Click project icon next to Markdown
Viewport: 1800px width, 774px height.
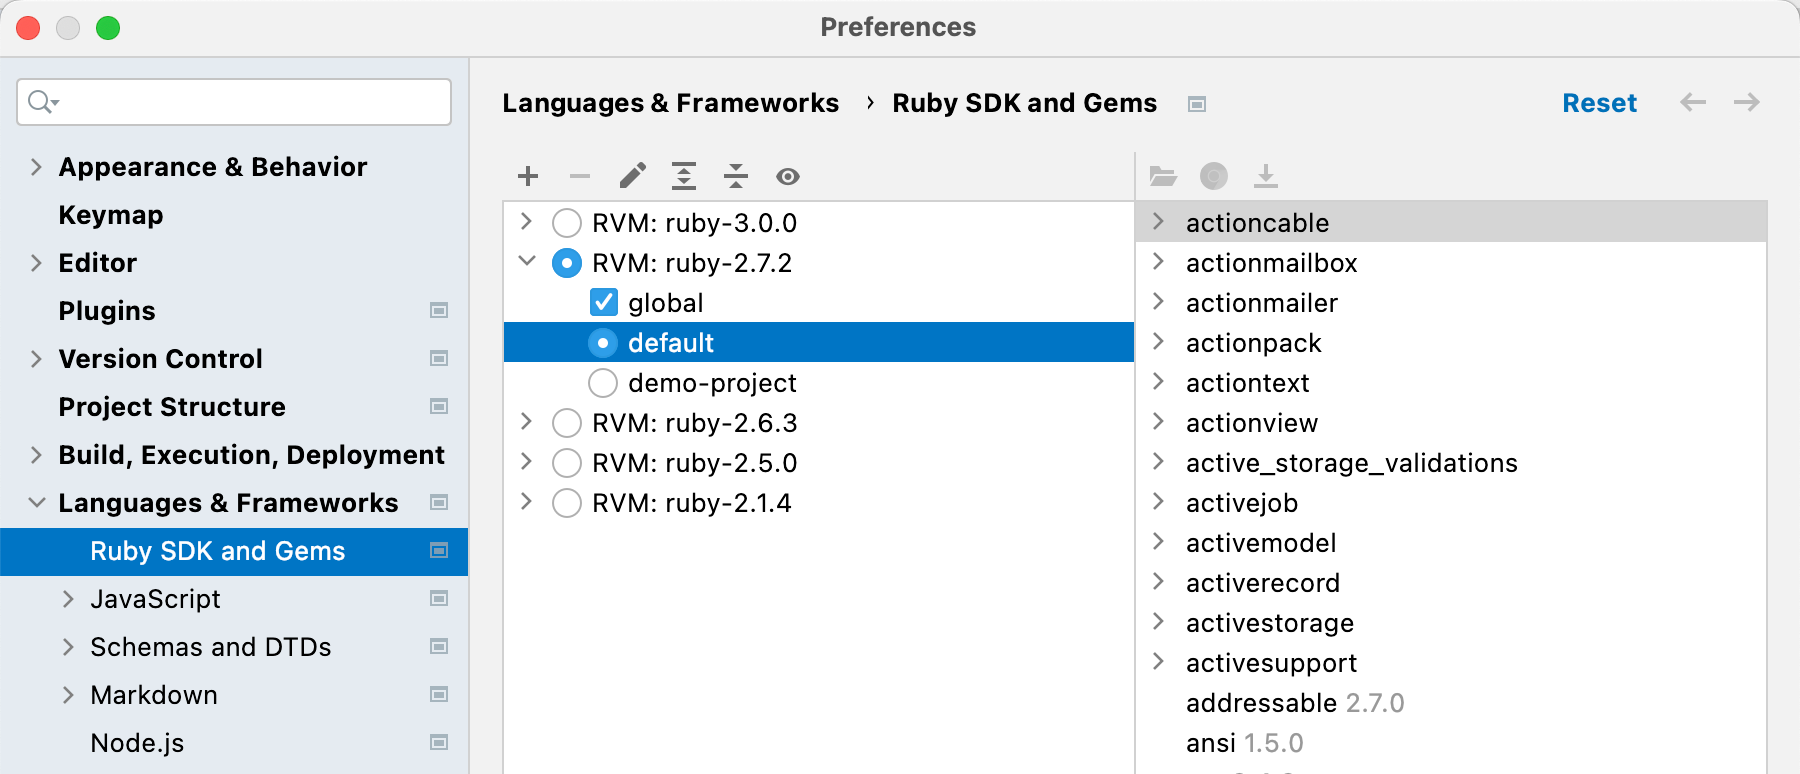[439, 695]
